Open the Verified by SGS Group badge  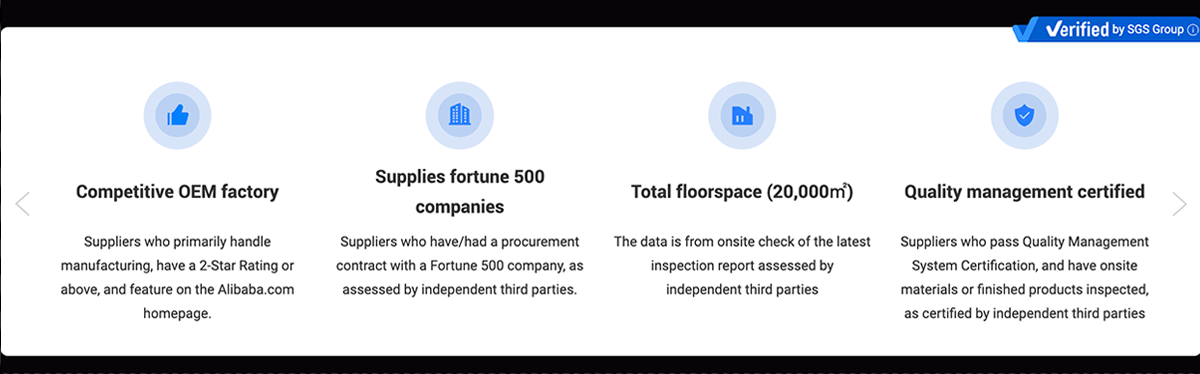coord(1105,30)
